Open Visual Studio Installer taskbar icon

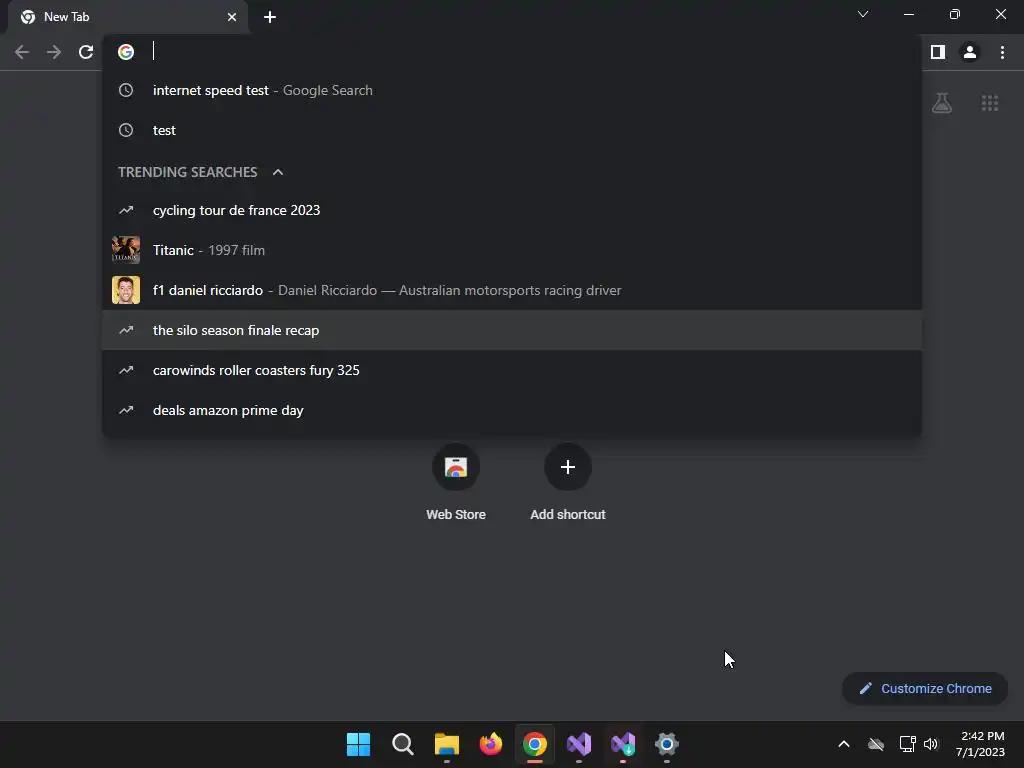coord(623,744)
